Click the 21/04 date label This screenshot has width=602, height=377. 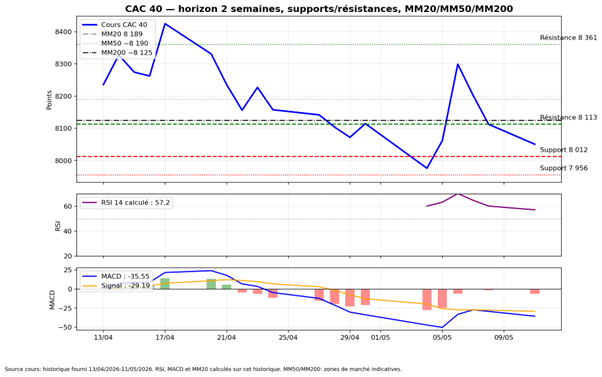[x=227, y=338]
